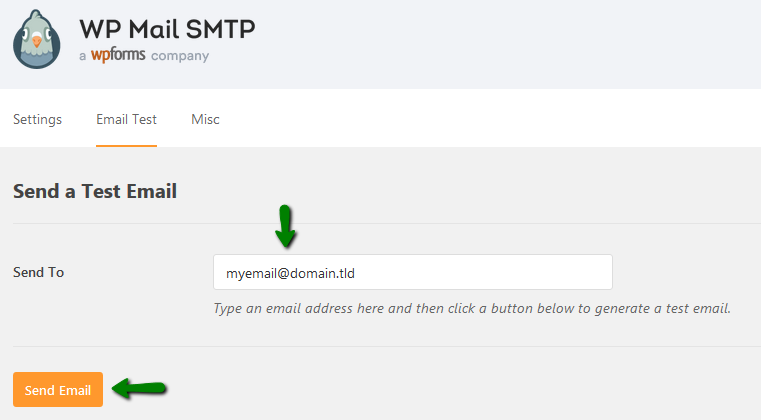Click the pigeon's orange beak
The image size is (761, 420).
point(37,41)
